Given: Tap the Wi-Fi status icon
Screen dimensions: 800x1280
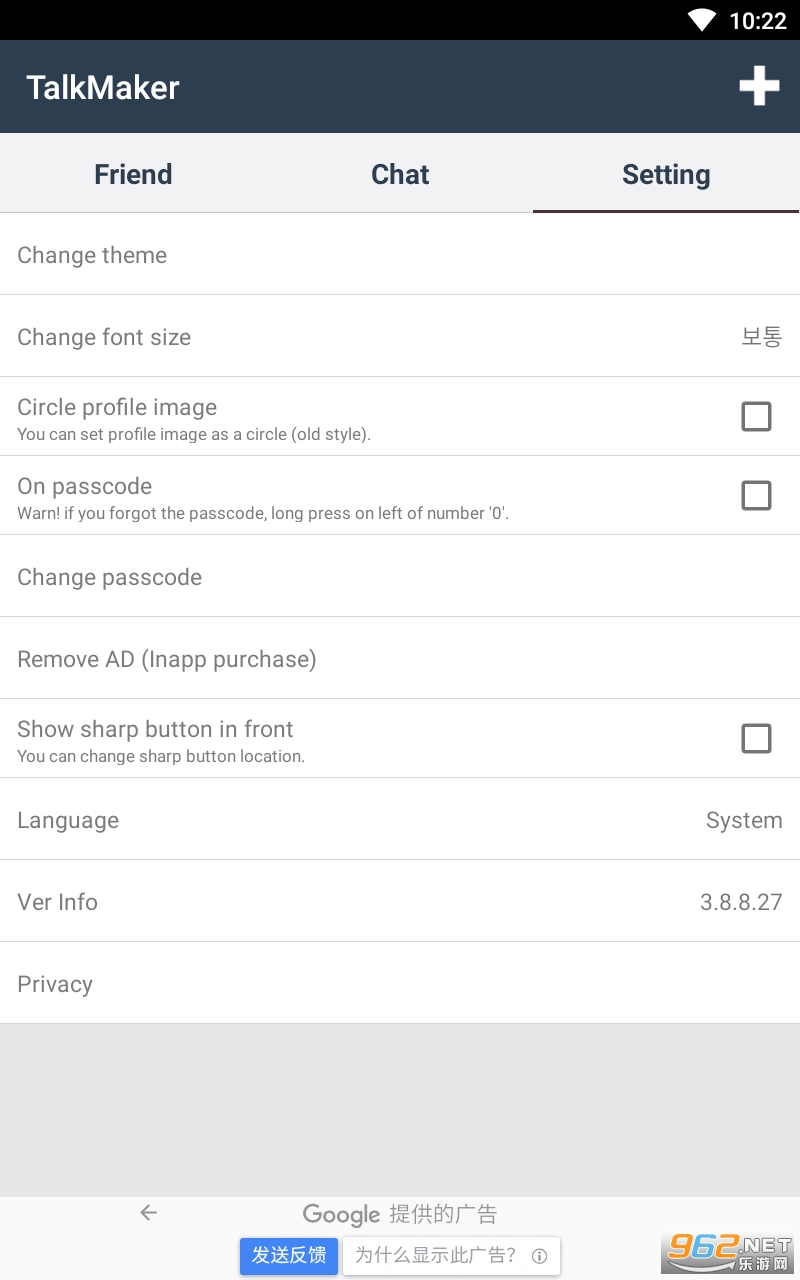Looking at the screenshot, I should tap(702, 20).
